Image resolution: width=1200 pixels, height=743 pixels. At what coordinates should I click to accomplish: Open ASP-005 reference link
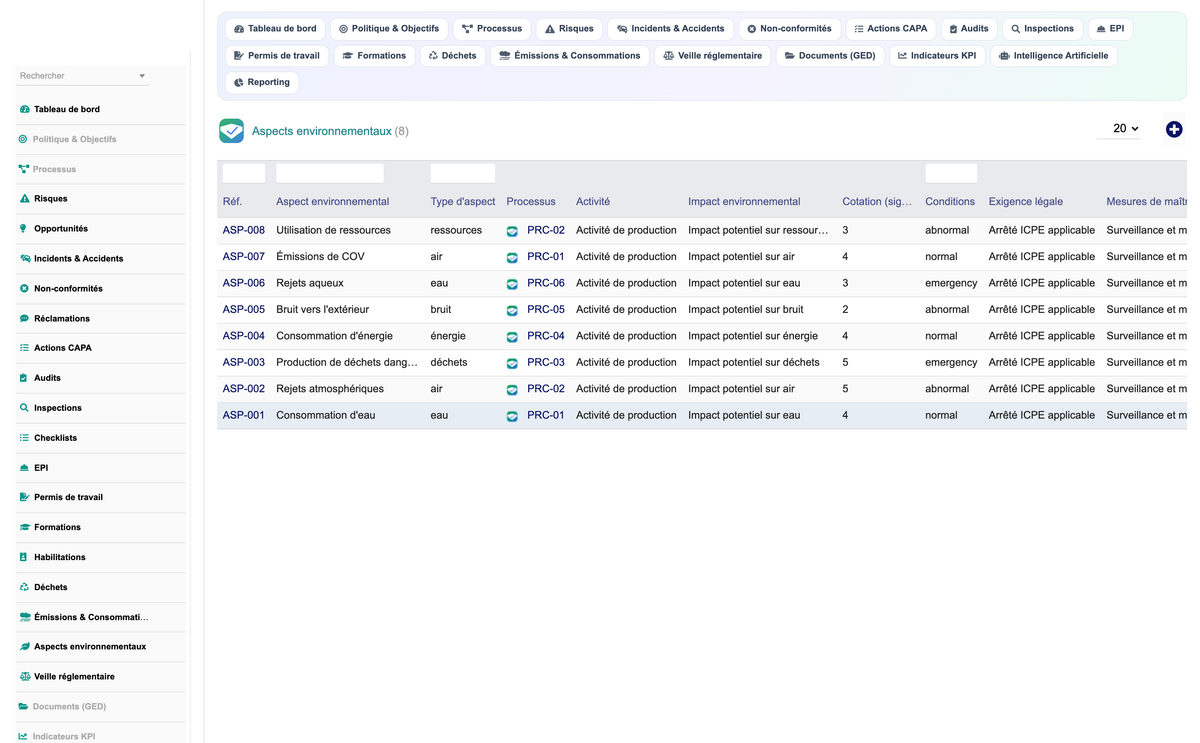pyautogui.click(x=244, y=310)
